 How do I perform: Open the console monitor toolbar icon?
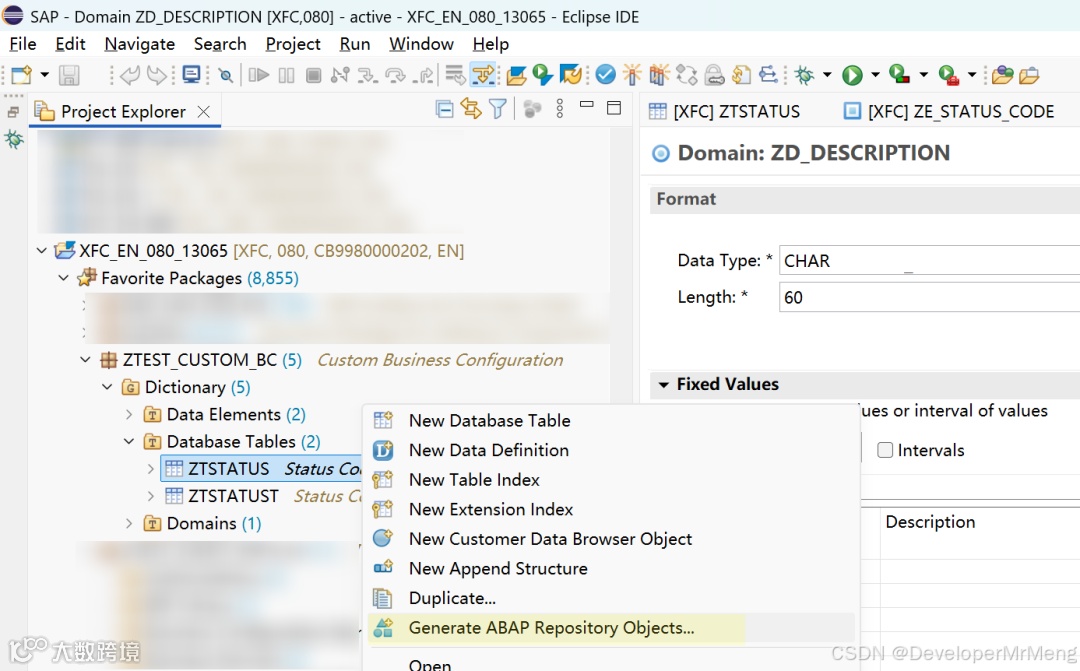pos(191,74)
